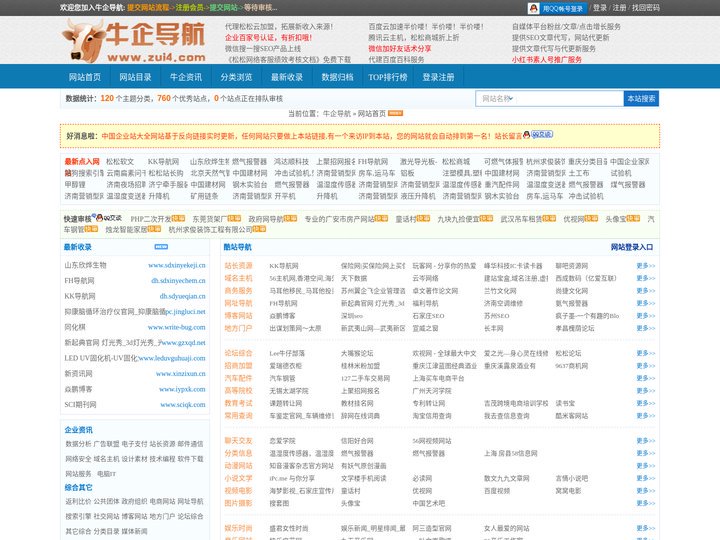Image resolution: width=720 pixels, height=540 pixels.
Task: Click 政府网导航 in 快速审核 list
Action: 266,219
